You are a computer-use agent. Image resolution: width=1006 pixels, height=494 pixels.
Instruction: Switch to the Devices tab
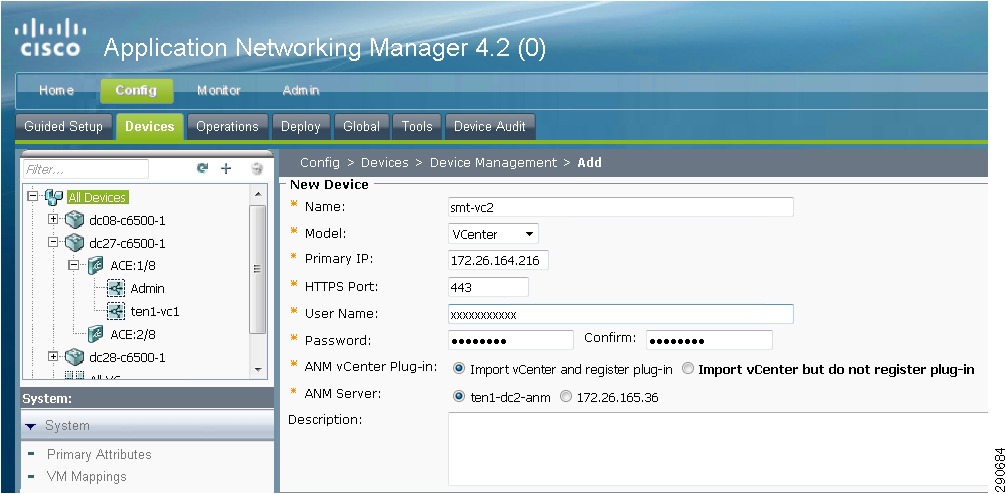[x=149, y=126]
